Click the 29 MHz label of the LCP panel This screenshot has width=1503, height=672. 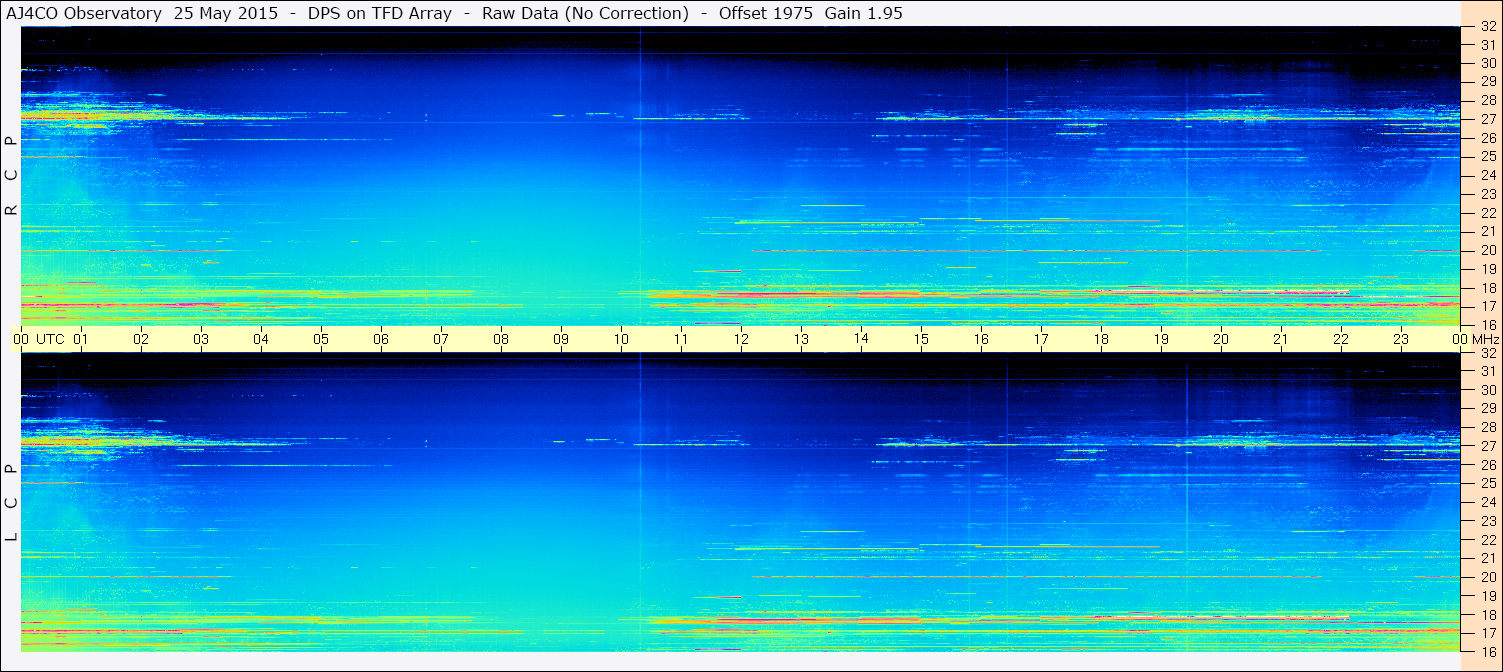[1488, 408]
